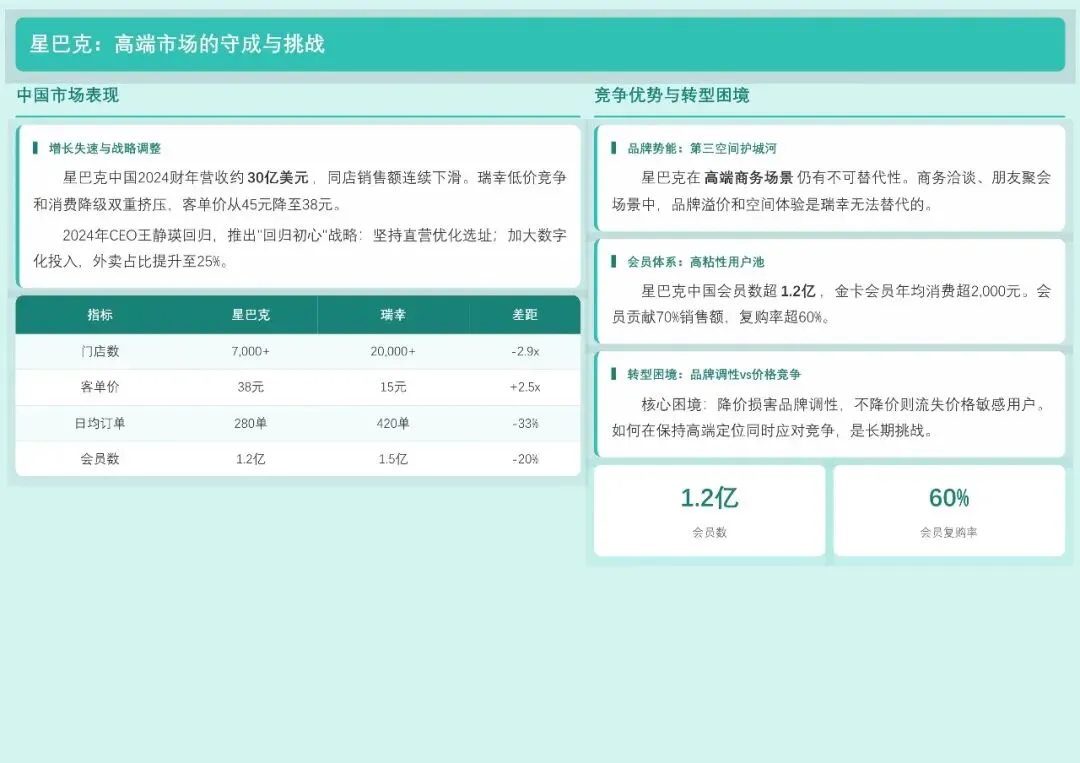Click the 会员数 label under the 1.2亿 stat
Viewport: 1080px width, 763px height.
tap(709, 532)
